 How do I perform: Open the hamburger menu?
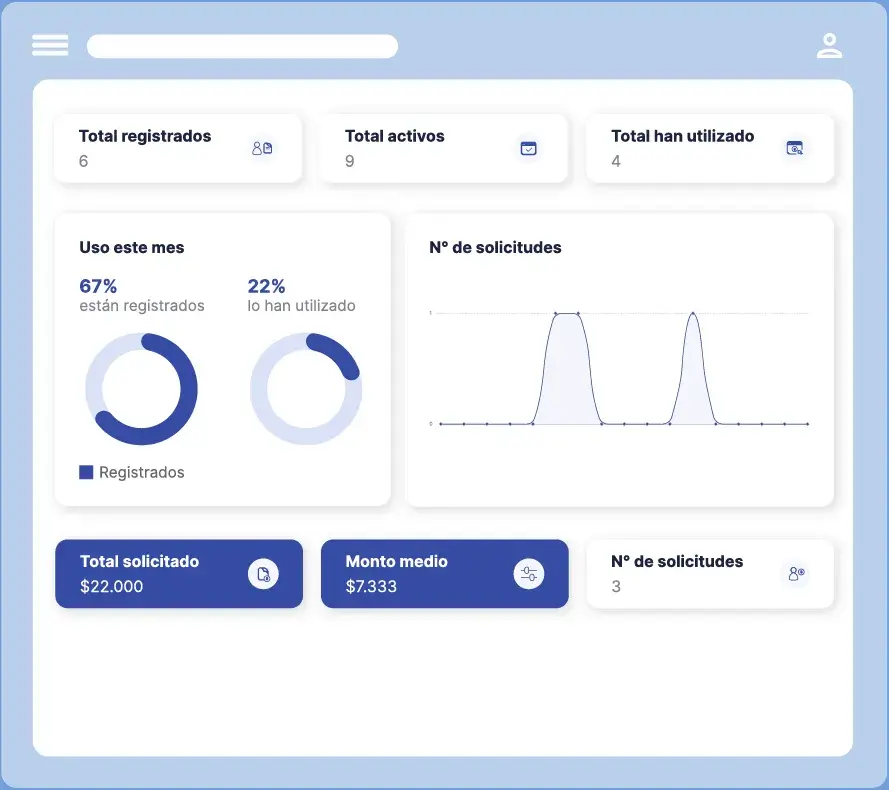click(50, 45)
